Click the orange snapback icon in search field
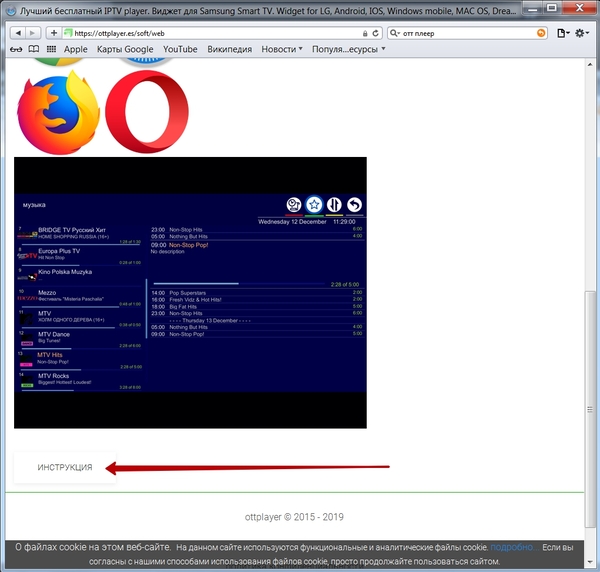Viewport: 600px width, 572px height. [541, 33]
